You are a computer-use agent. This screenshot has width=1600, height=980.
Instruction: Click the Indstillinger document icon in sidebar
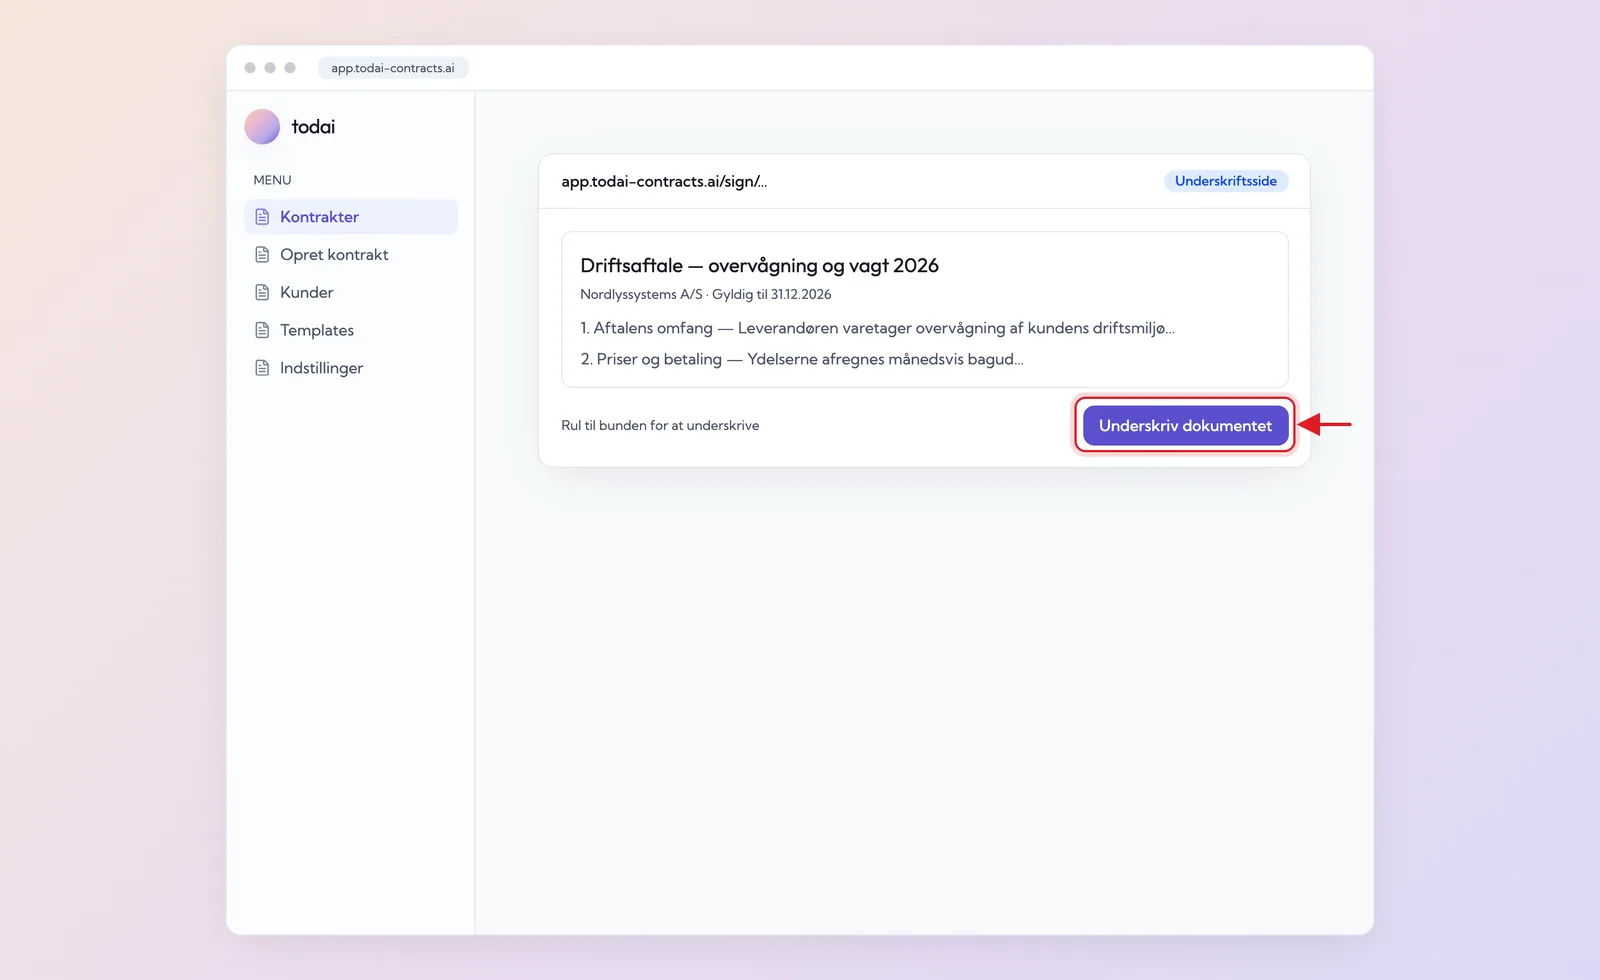[x=262, y=368]
